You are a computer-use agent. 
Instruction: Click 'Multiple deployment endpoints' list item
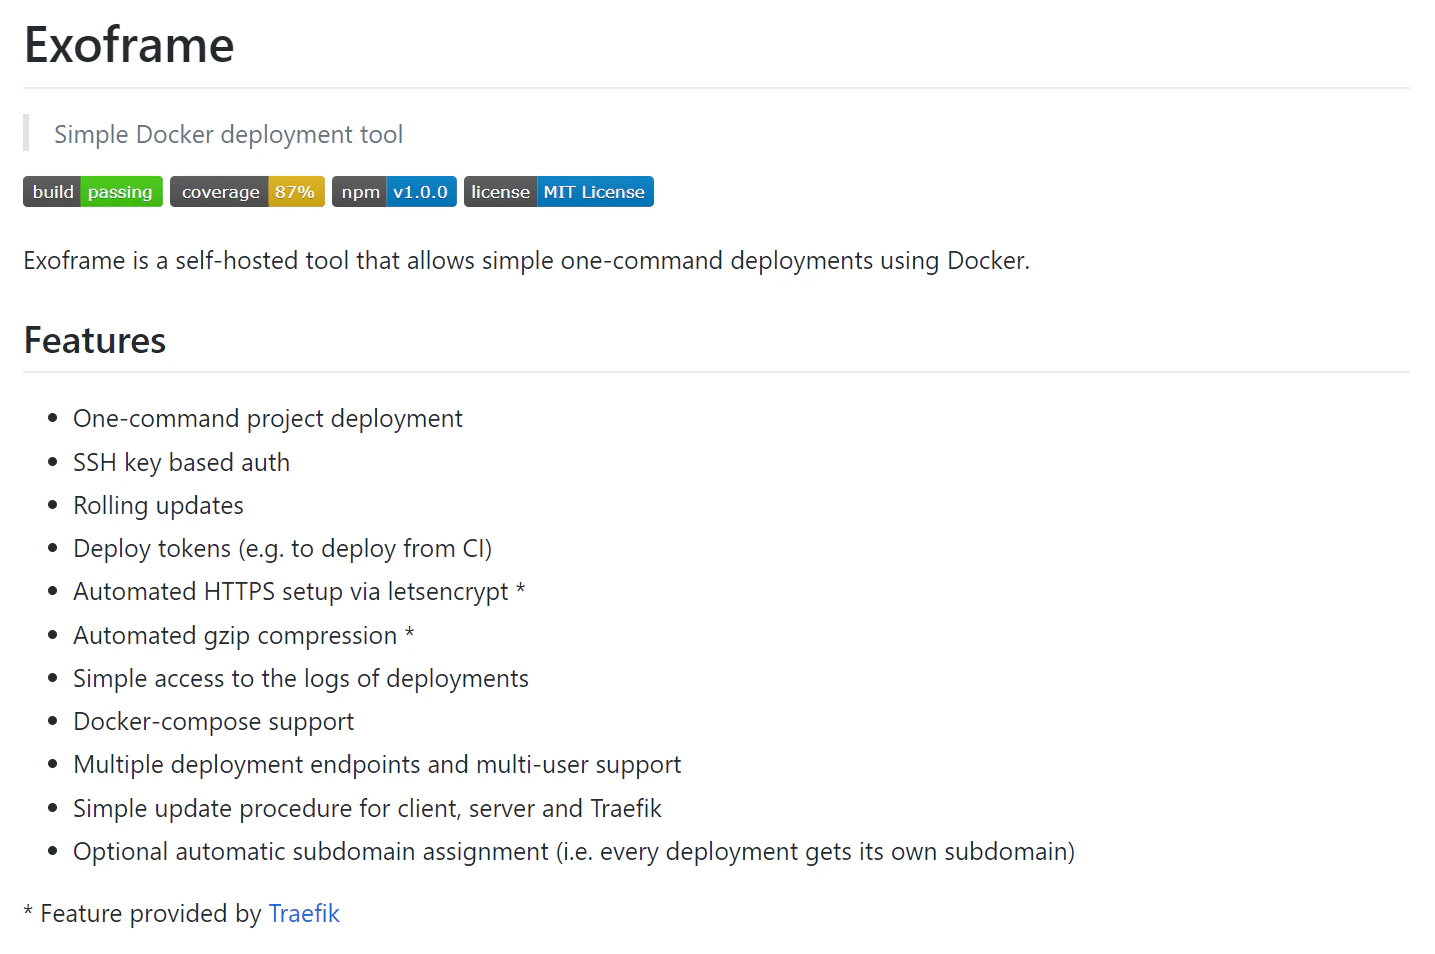click(x=377, y=765)
